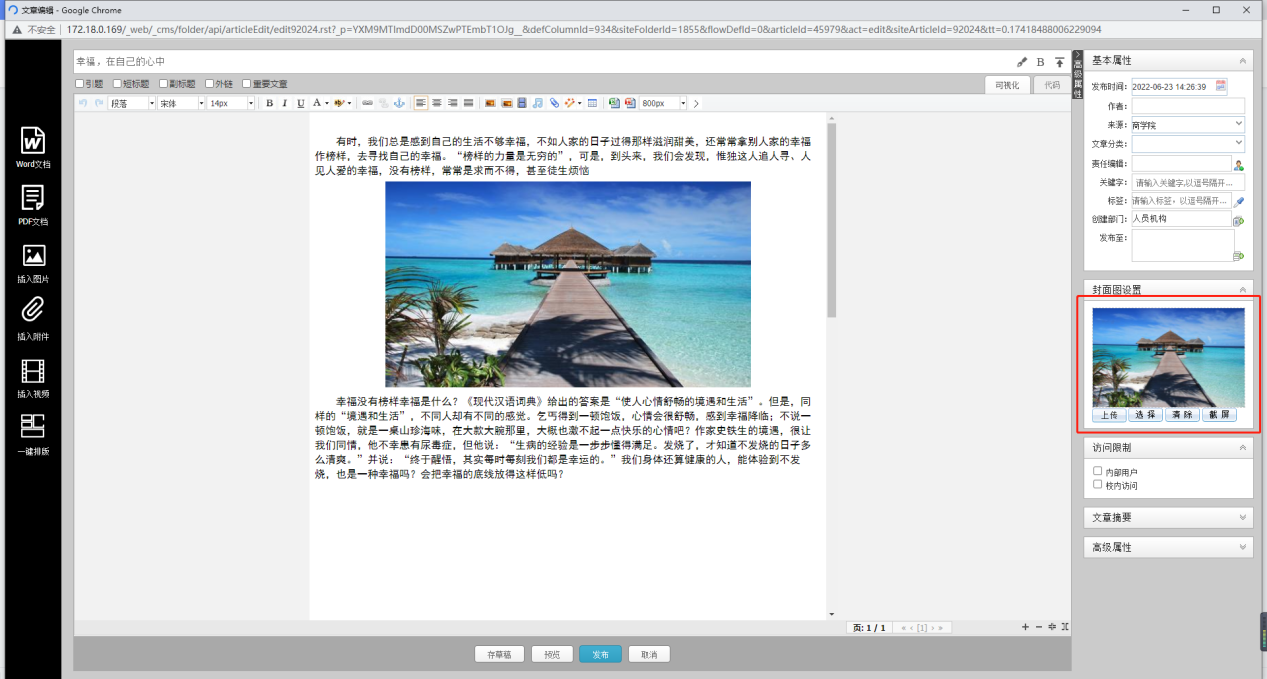Switch to the 可视化 editor tab
The width and height of the screenshot is (1267, 679).
[x=1007, y=85]
